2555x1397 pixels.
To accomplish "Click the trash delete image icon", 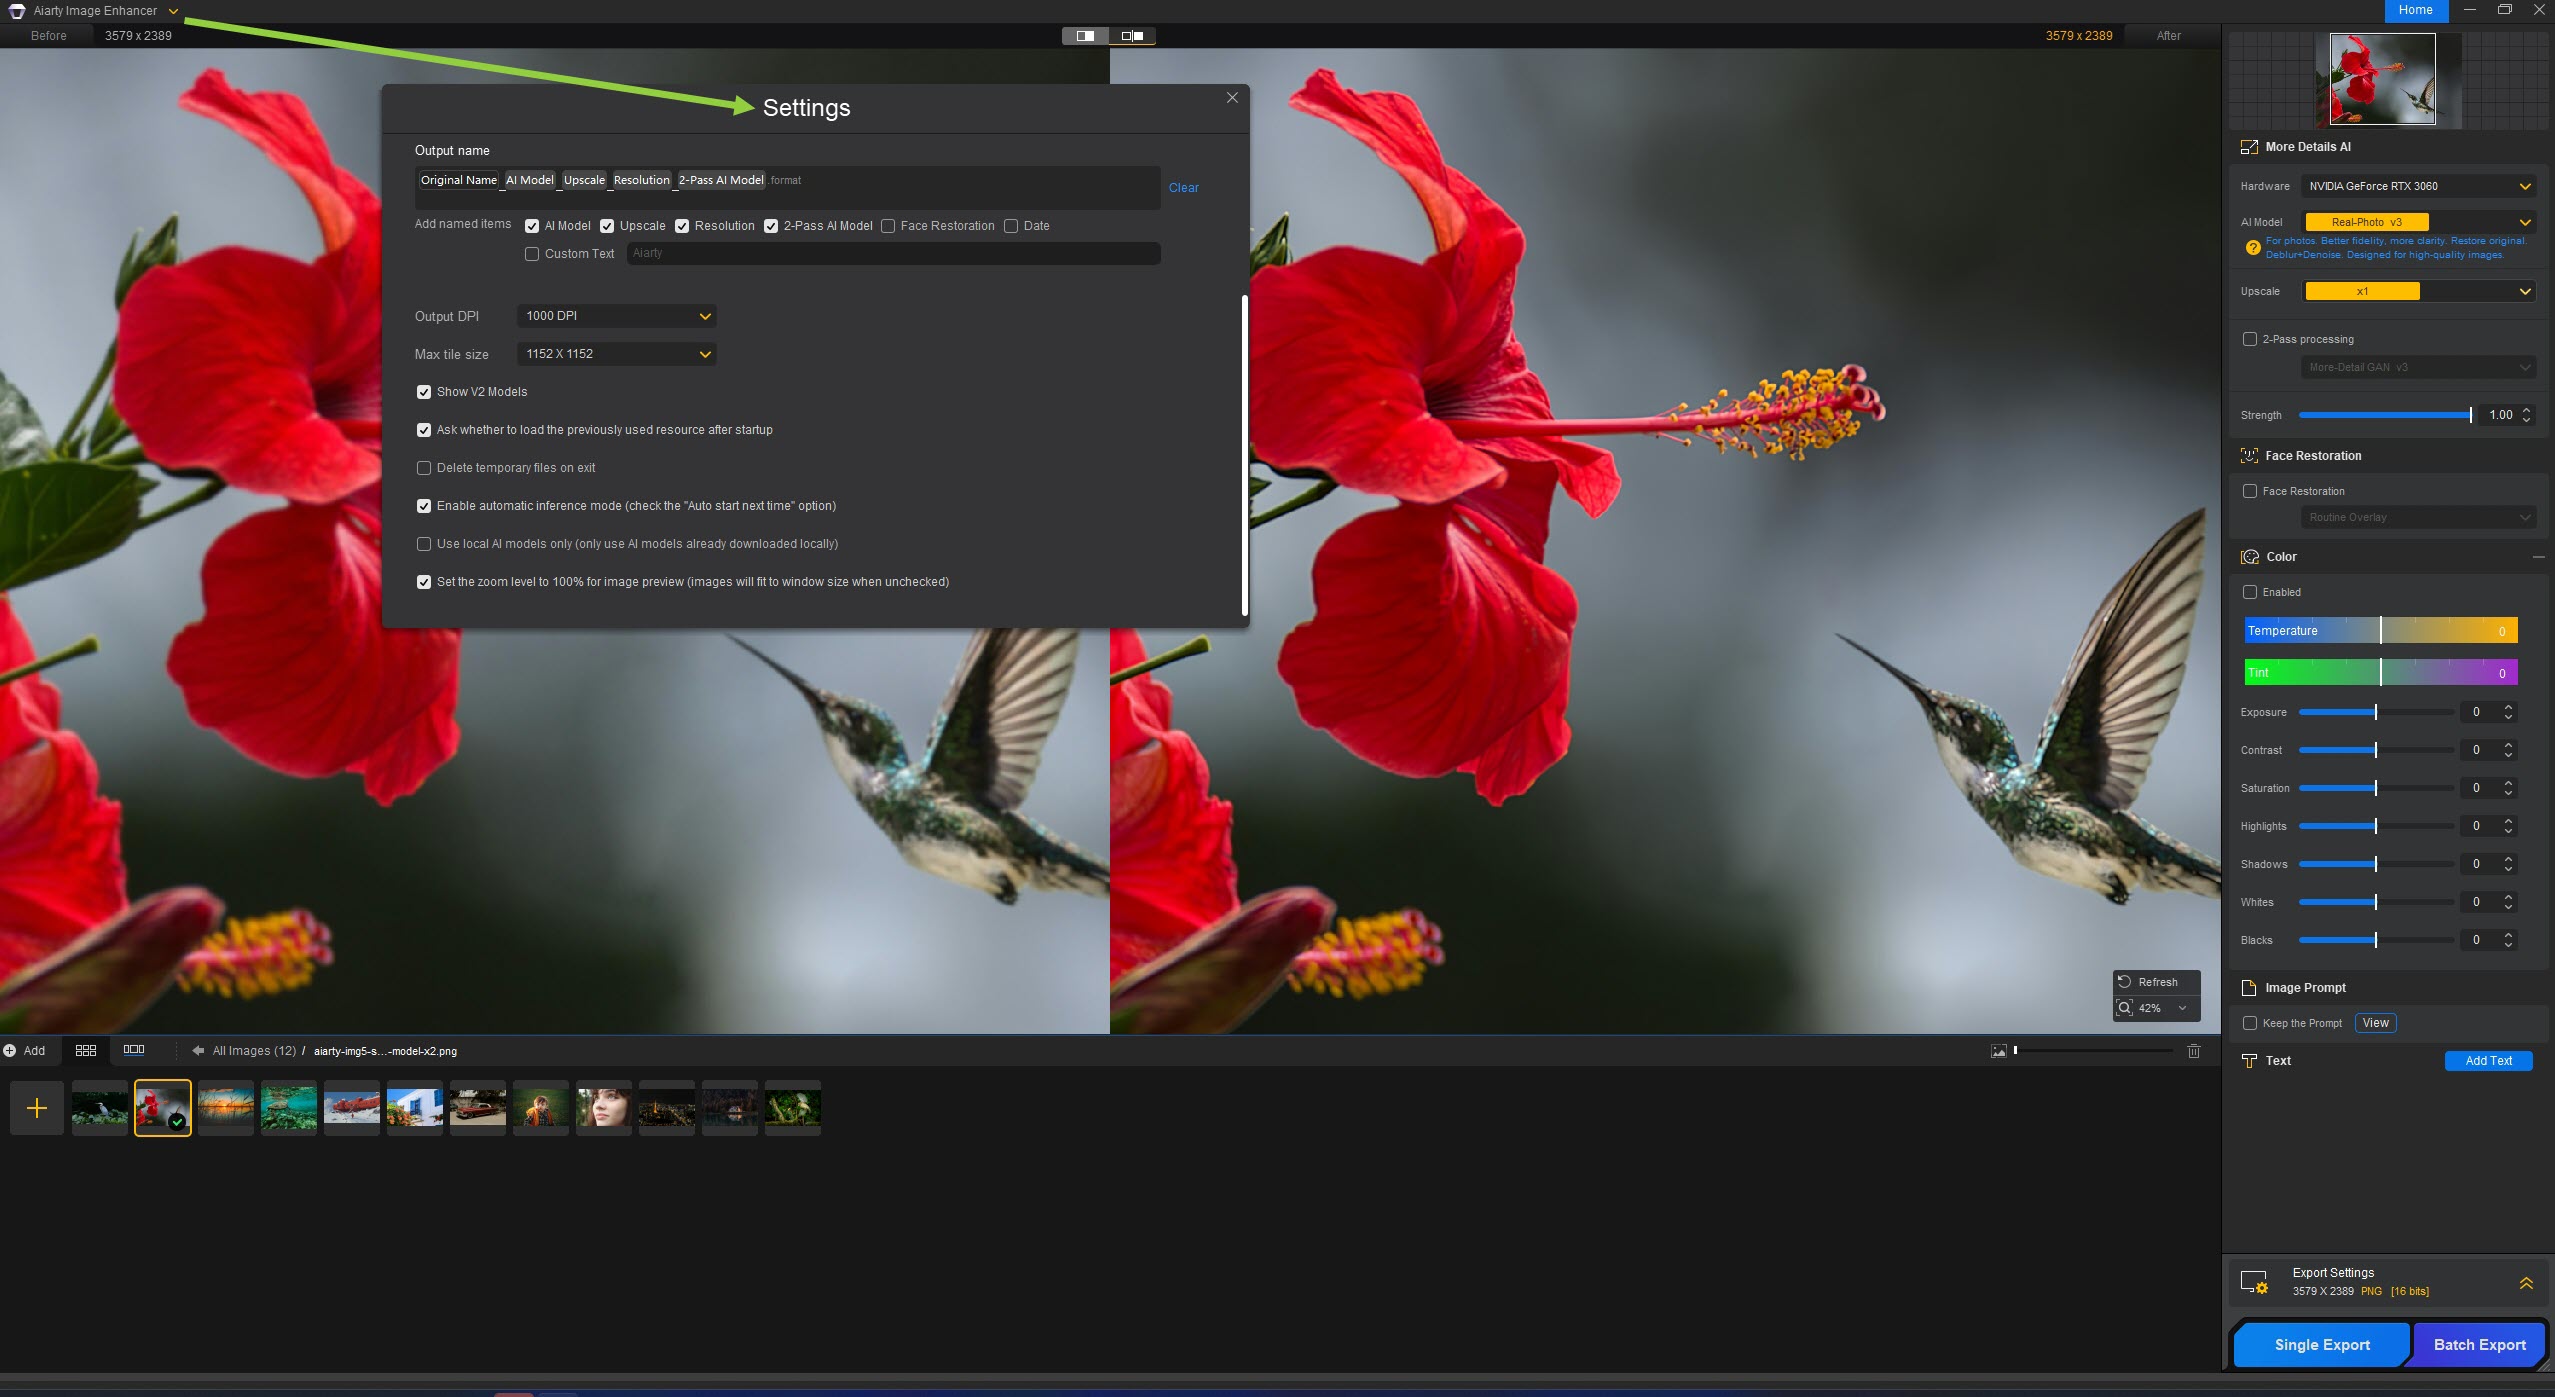I will [2194, 1051].
